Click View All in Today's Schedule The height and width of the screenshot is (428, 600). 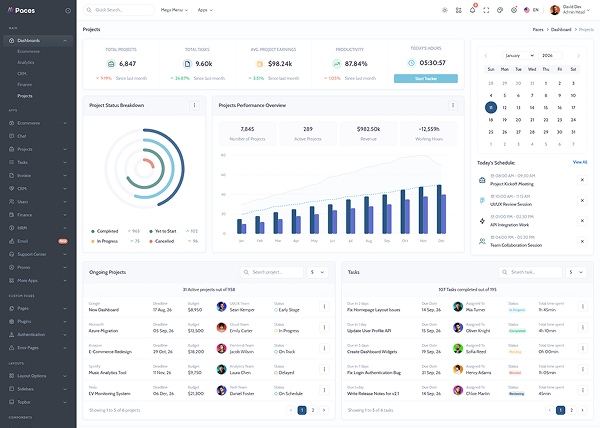point(579,161)
